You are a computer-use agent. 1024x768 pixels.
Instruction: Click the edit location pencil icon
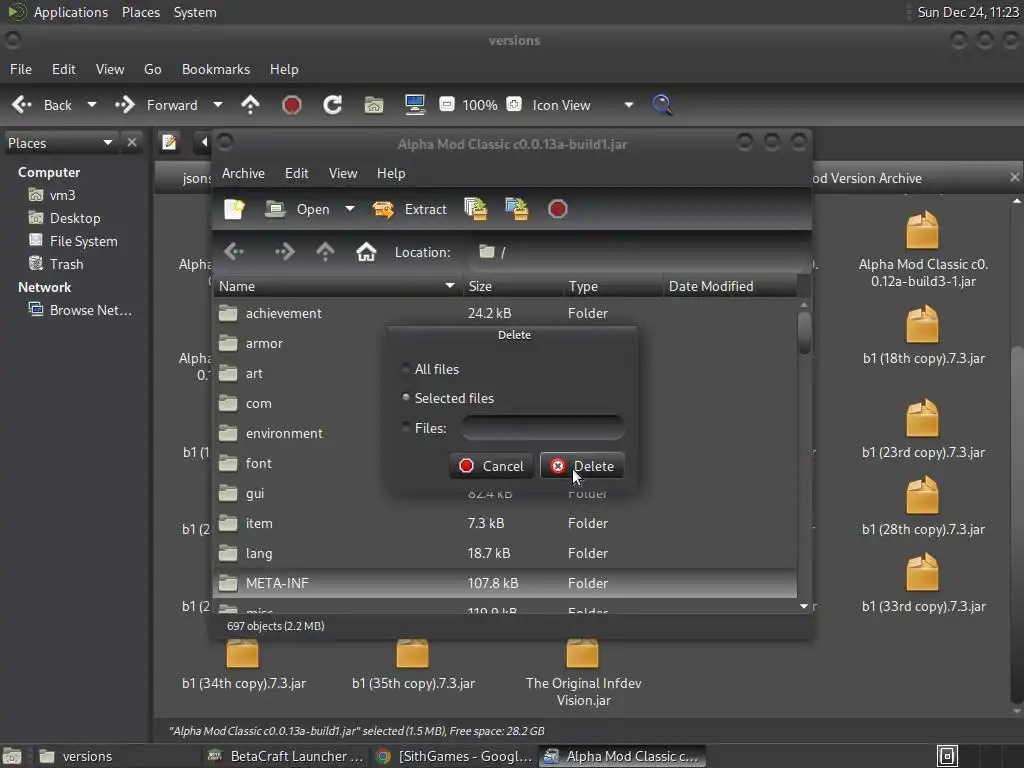point(169,142)
